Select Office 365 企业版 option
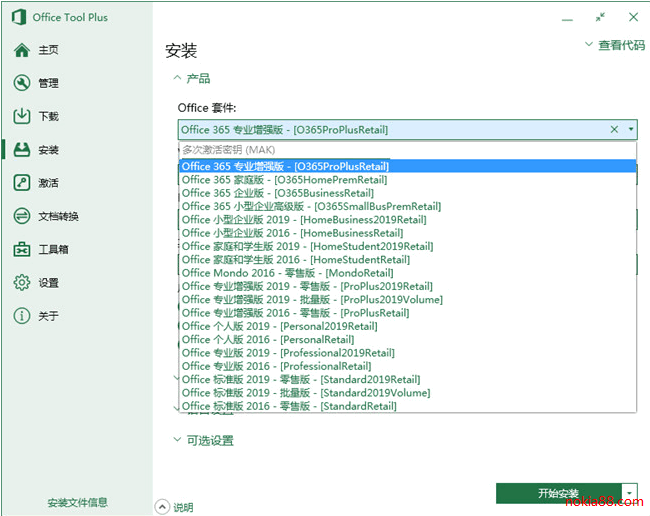The width and height of the screenshot is (650, 516). pos(408,193)
